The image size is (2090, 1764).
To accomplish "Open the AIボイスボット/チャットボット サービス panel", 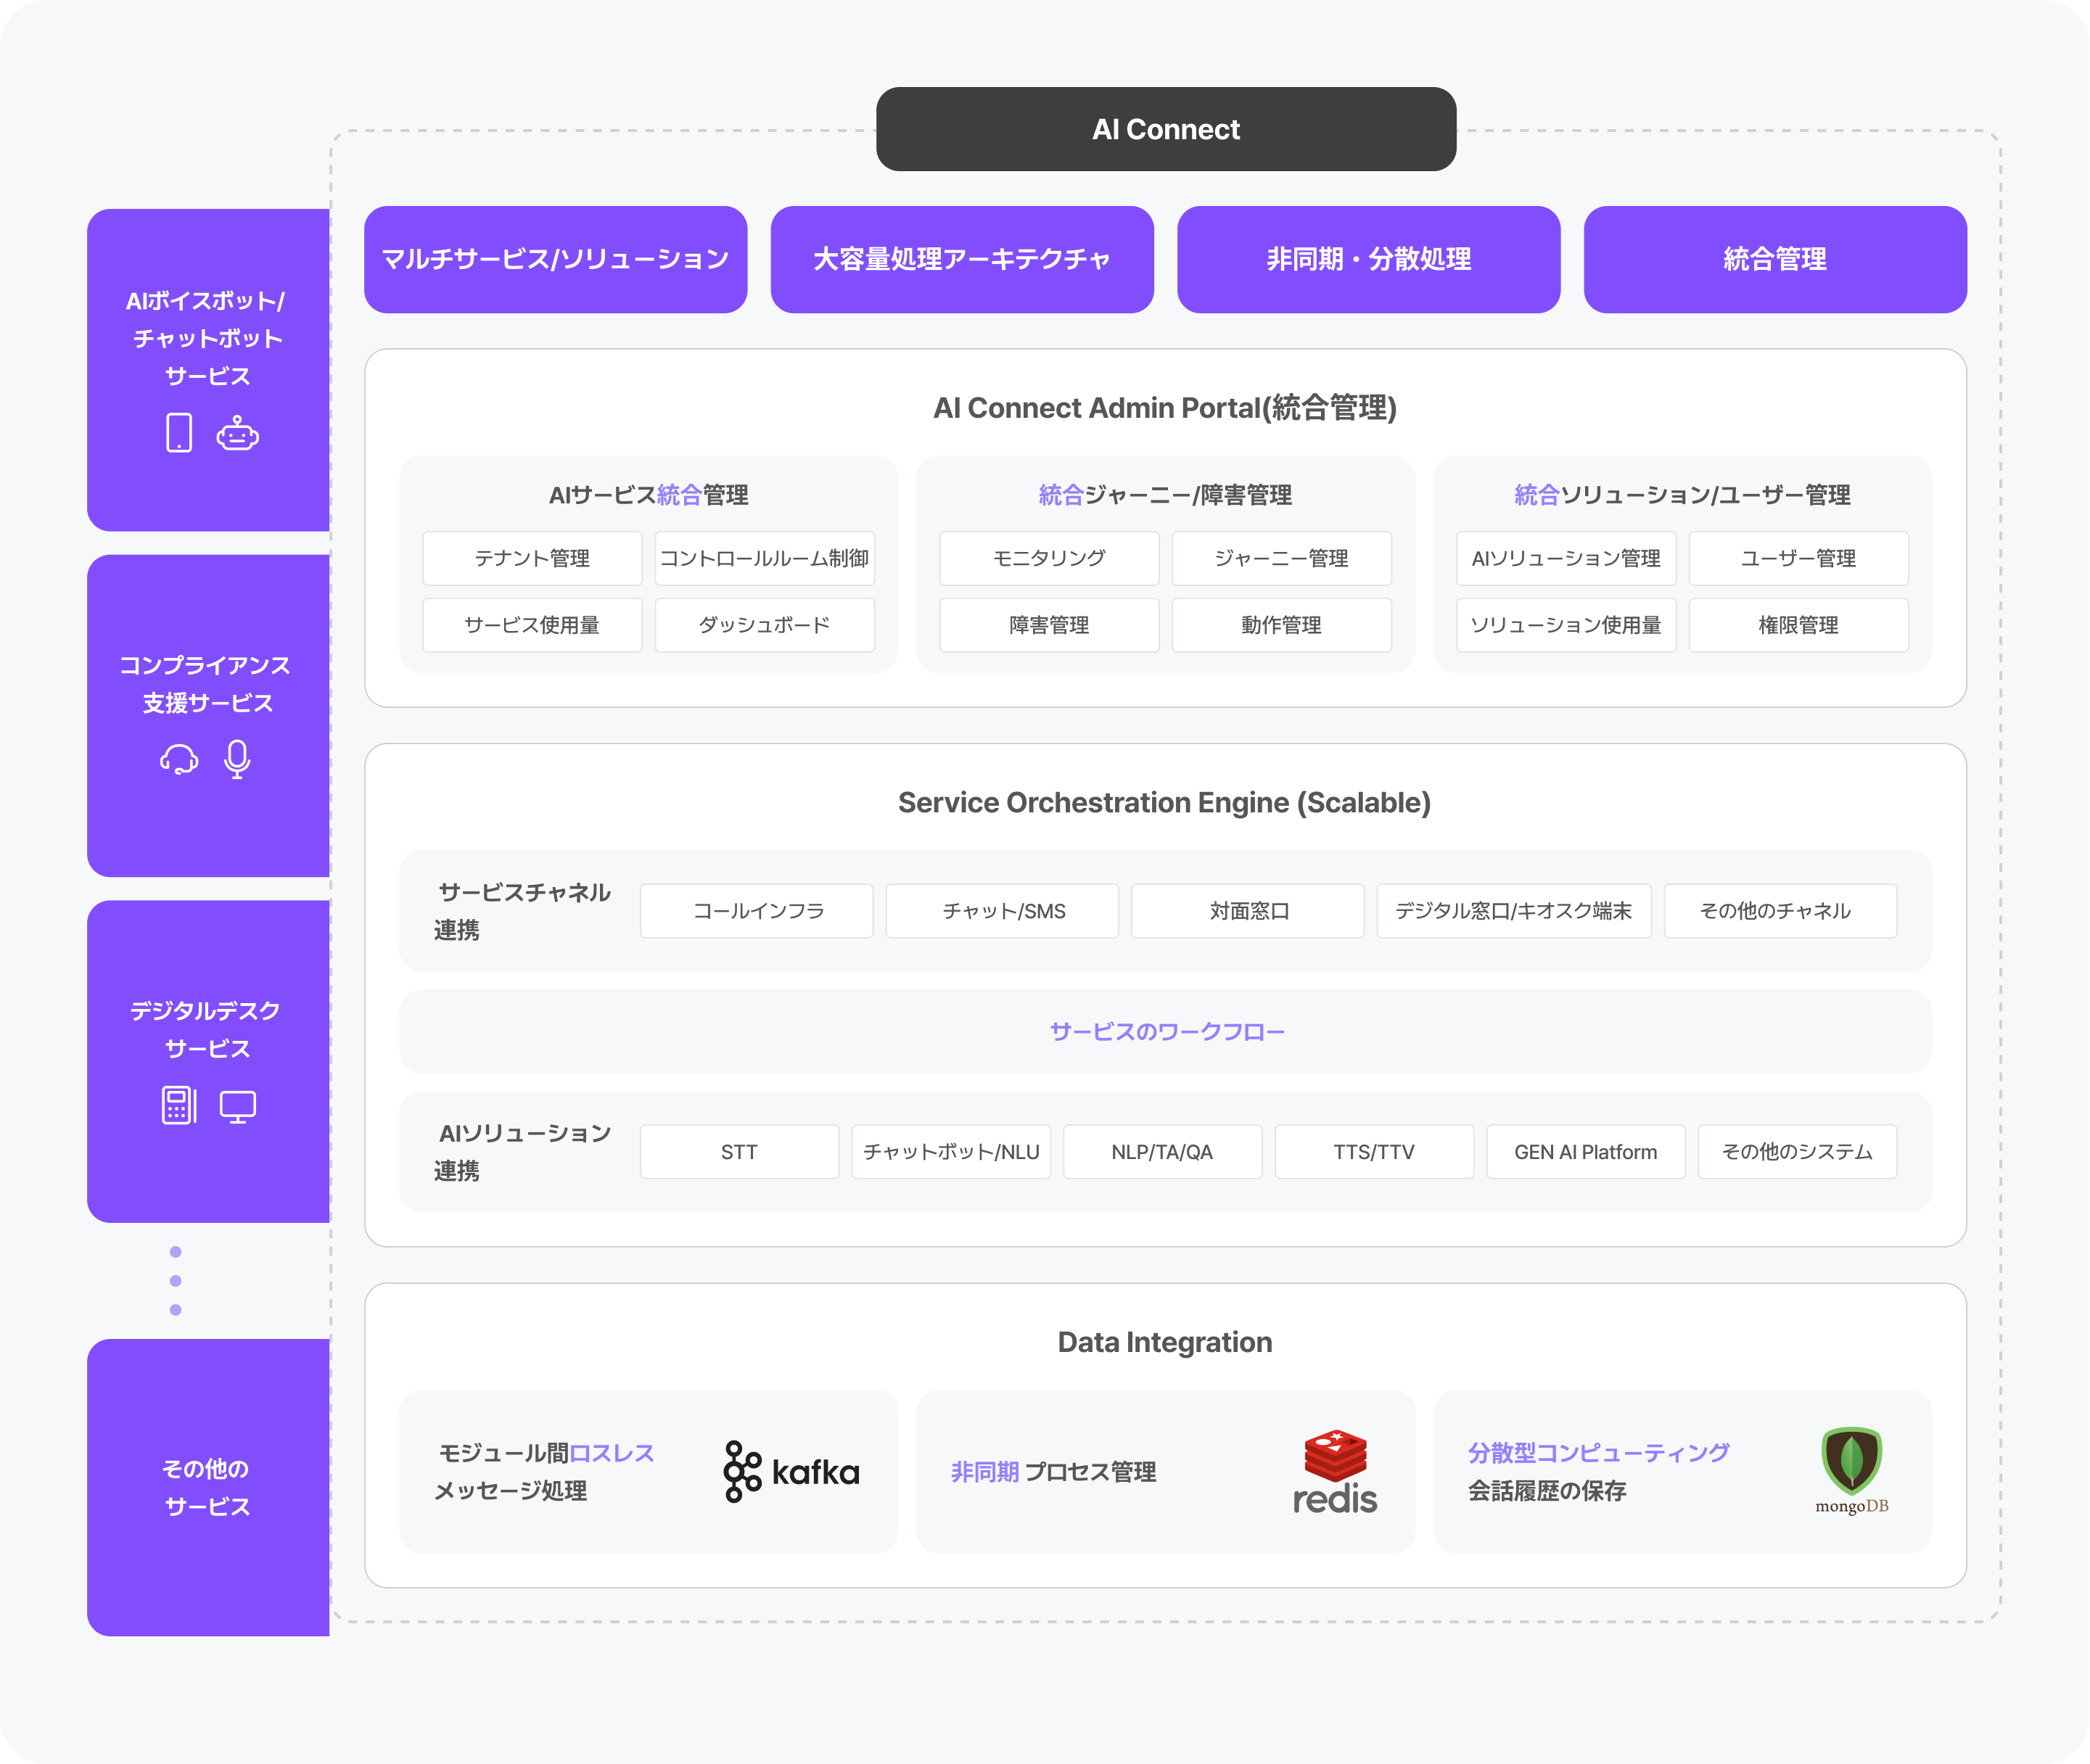I will [x=208, y=370].
